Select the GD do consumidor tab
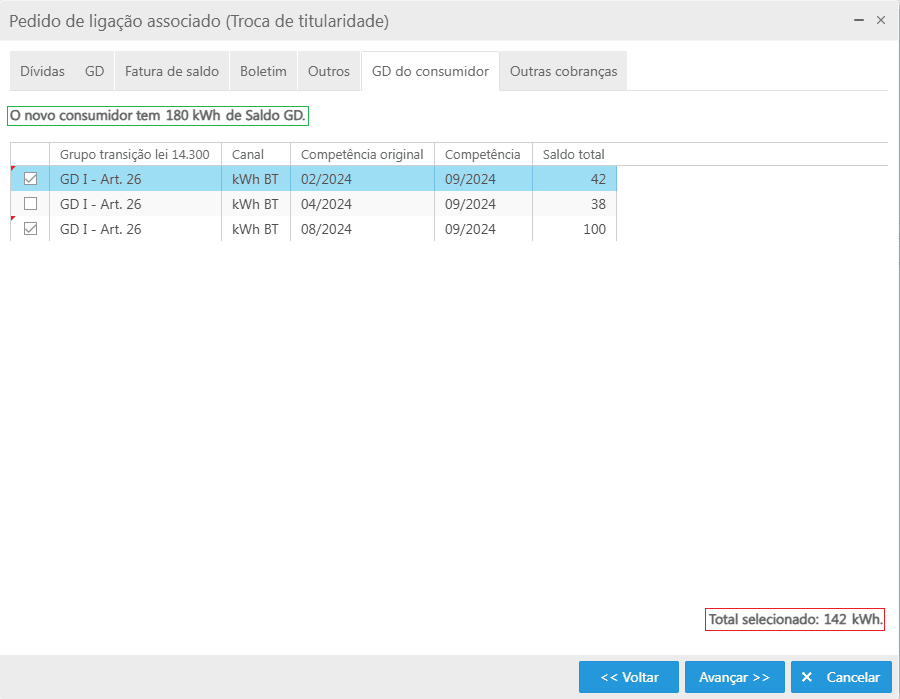900x699 pixels. pyautogui.click(x=430, y=71)
